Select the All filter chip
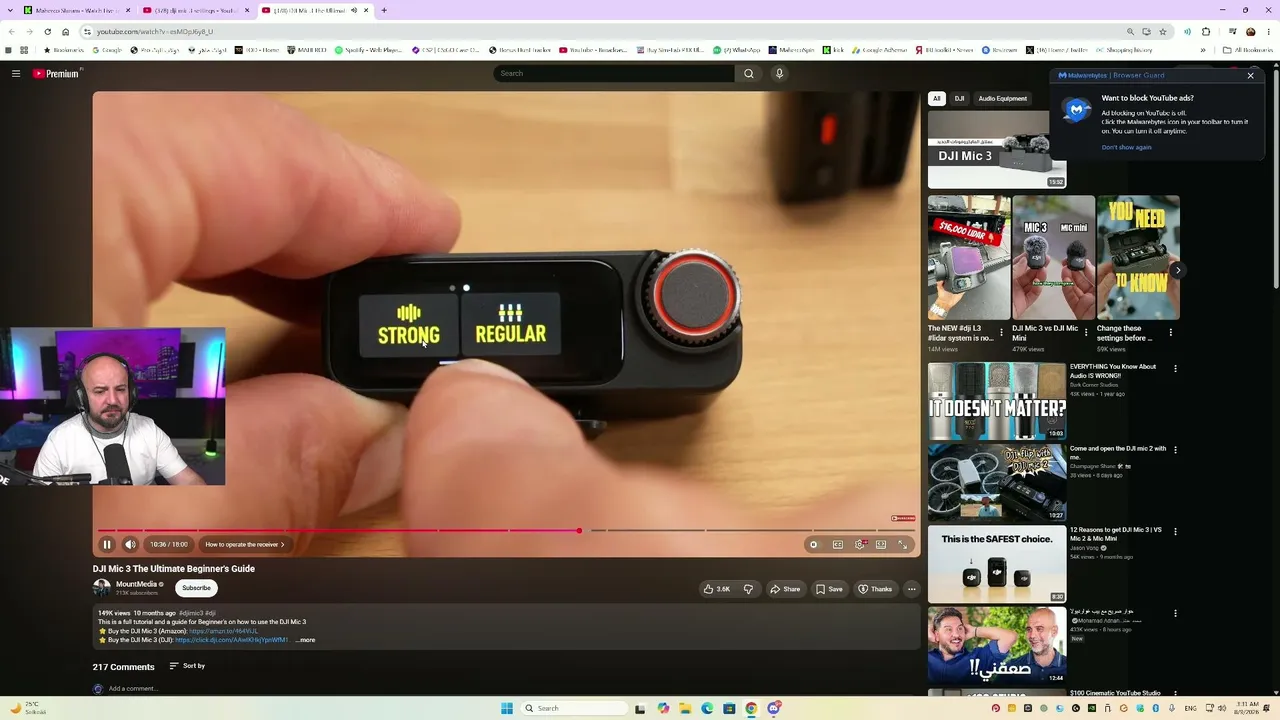 937,98
